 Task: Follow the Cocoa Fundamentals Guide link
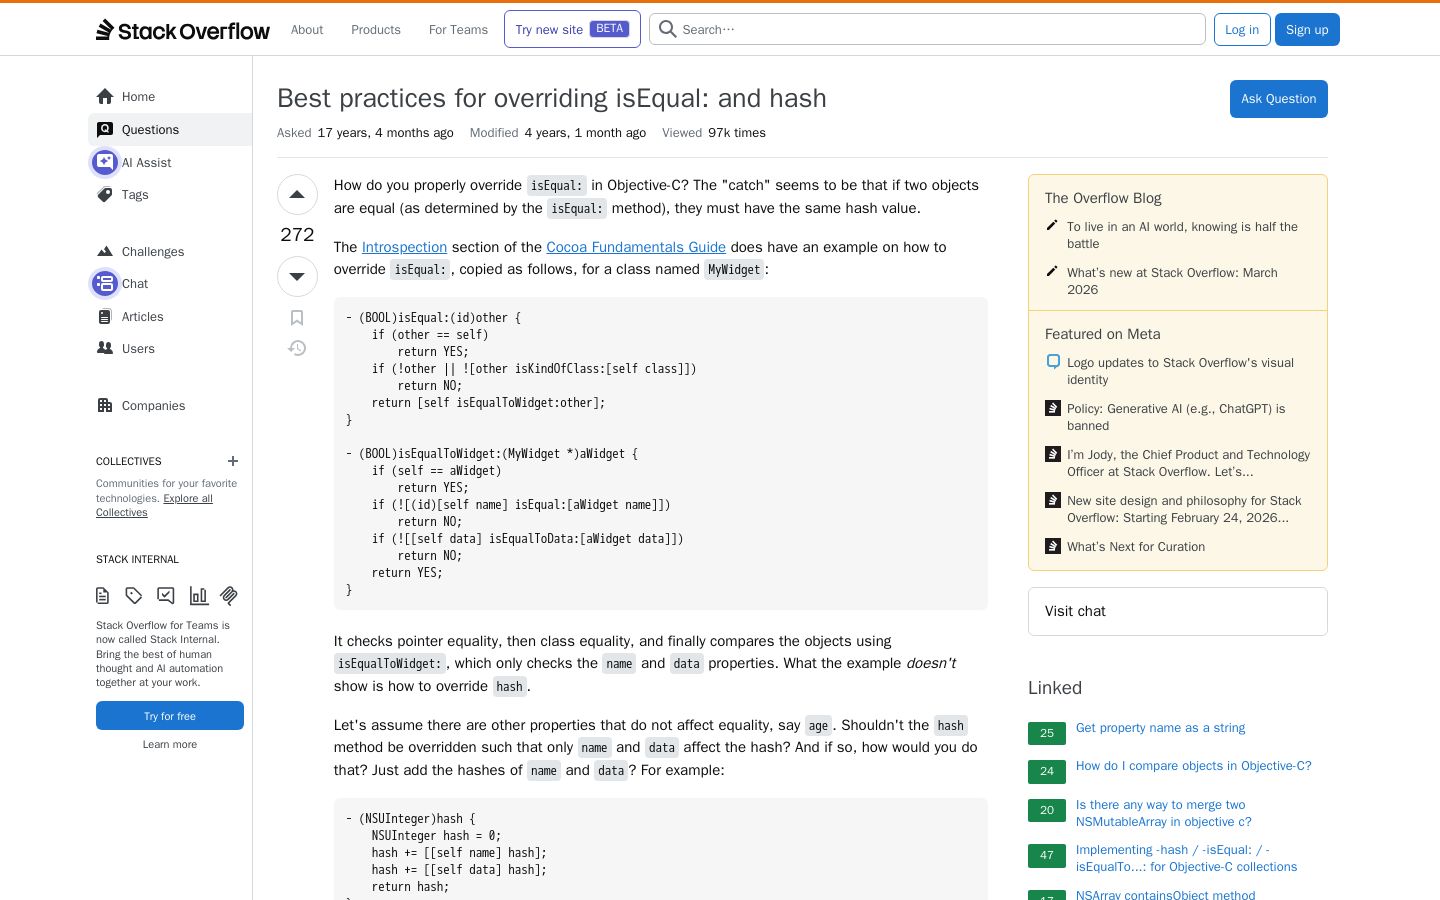point(636,247)
